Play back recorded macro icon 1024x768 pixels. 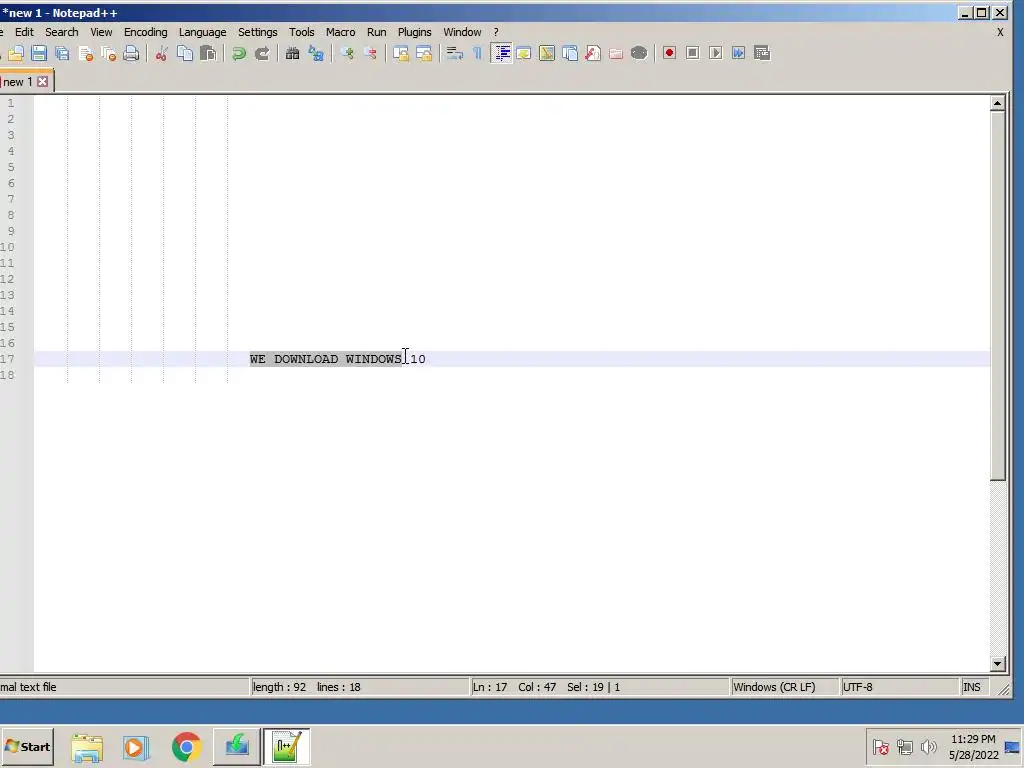pyautogui.click(x=716, y=54)
